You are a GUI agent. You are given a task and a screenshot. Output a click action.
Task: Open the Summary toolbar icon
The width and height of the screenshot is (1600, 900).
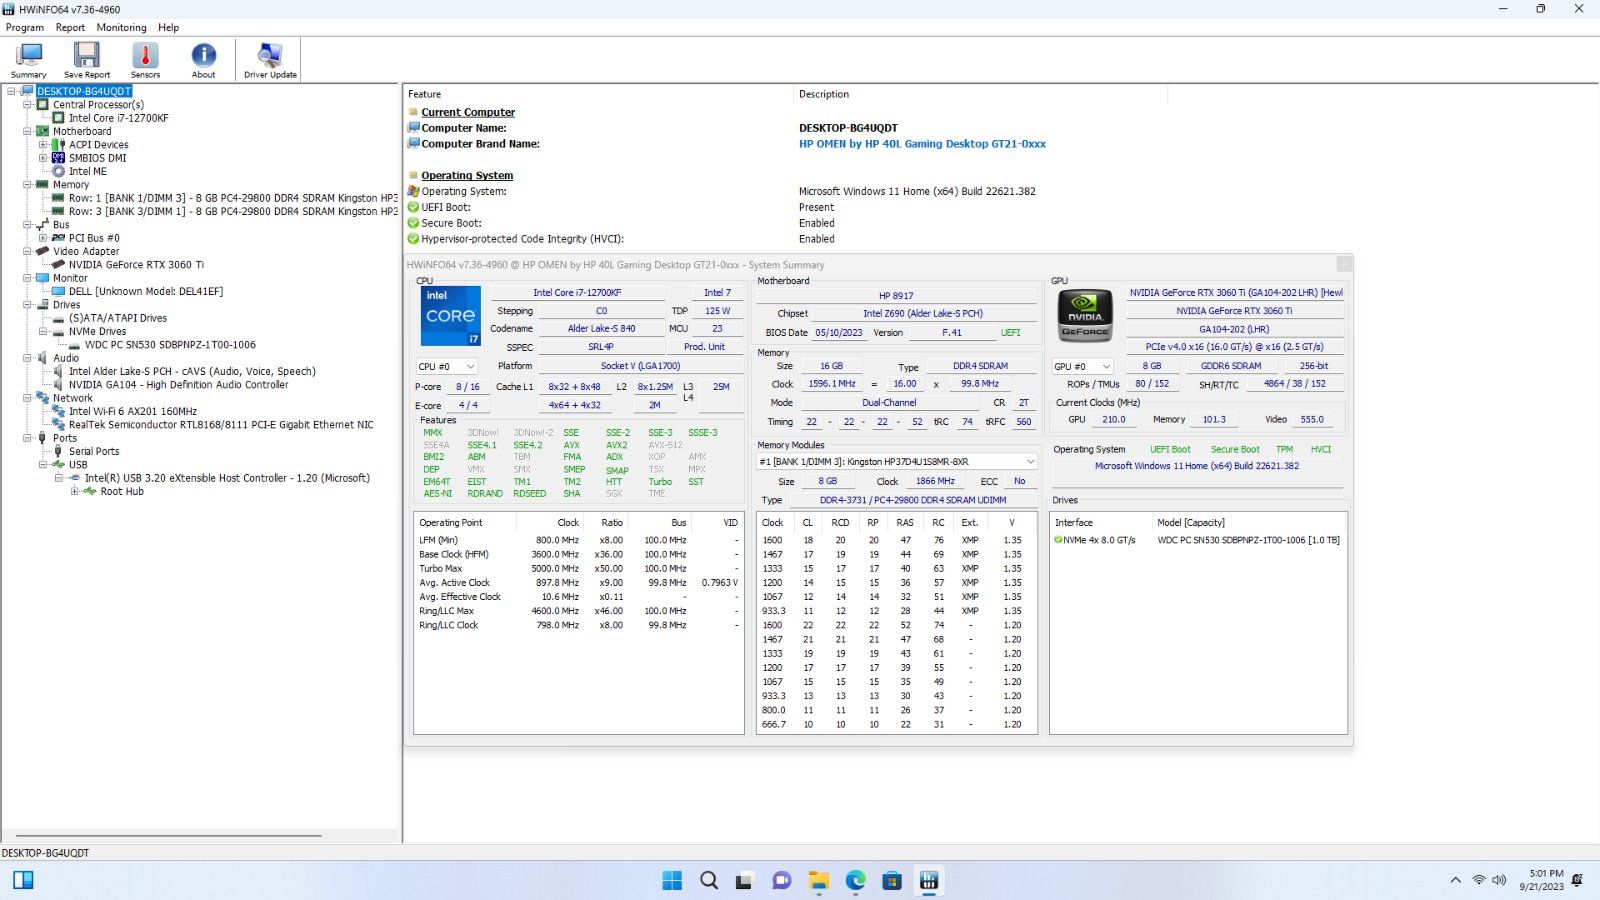click(29, 60)
